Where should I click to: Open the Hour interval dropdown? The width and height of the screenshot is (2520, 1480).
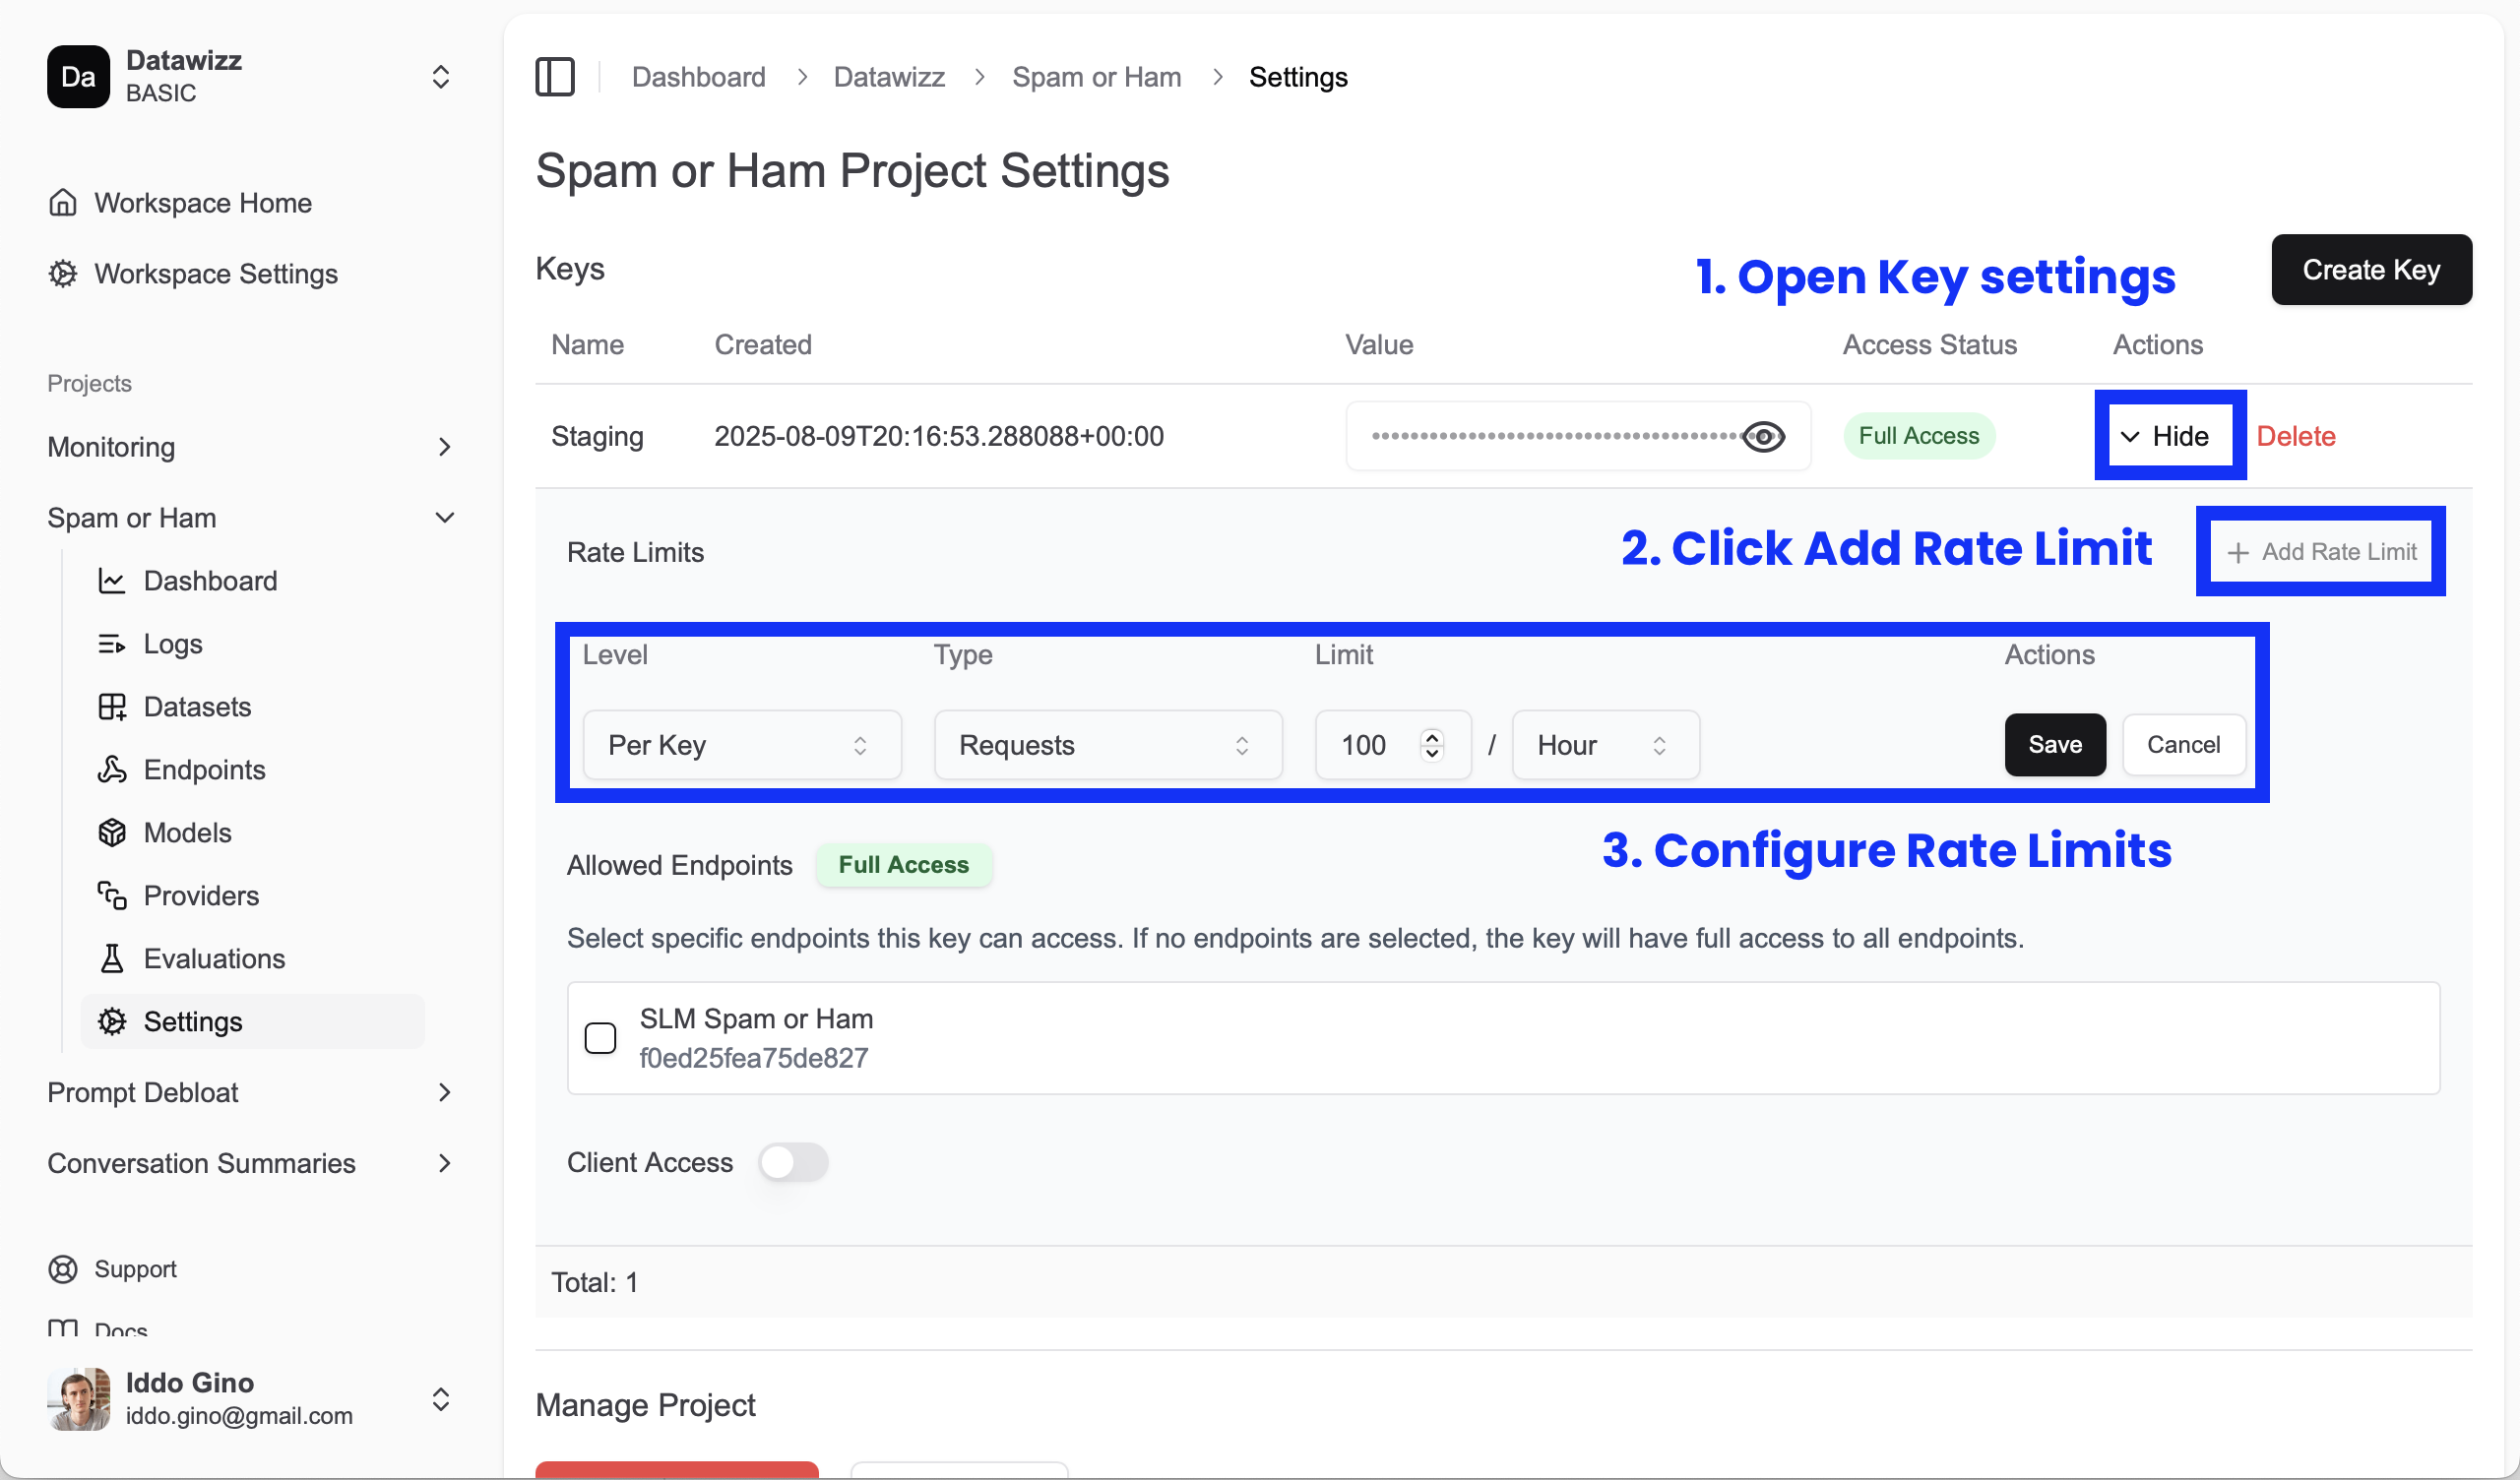[1604, 744]
